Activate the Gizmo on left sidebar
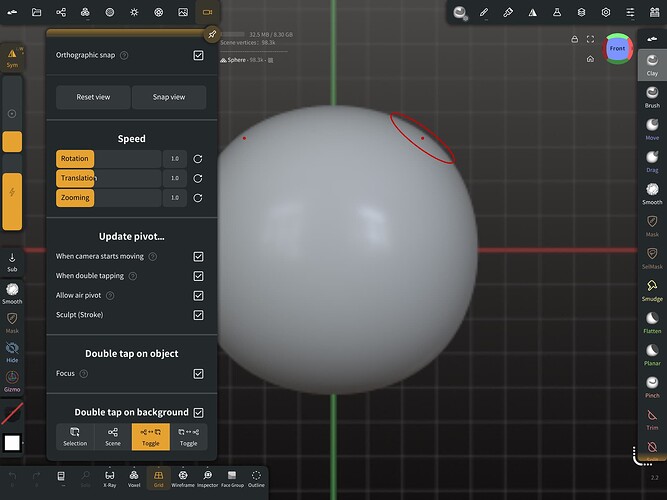This screenshot has height=500, width=667. coord(12,382)
